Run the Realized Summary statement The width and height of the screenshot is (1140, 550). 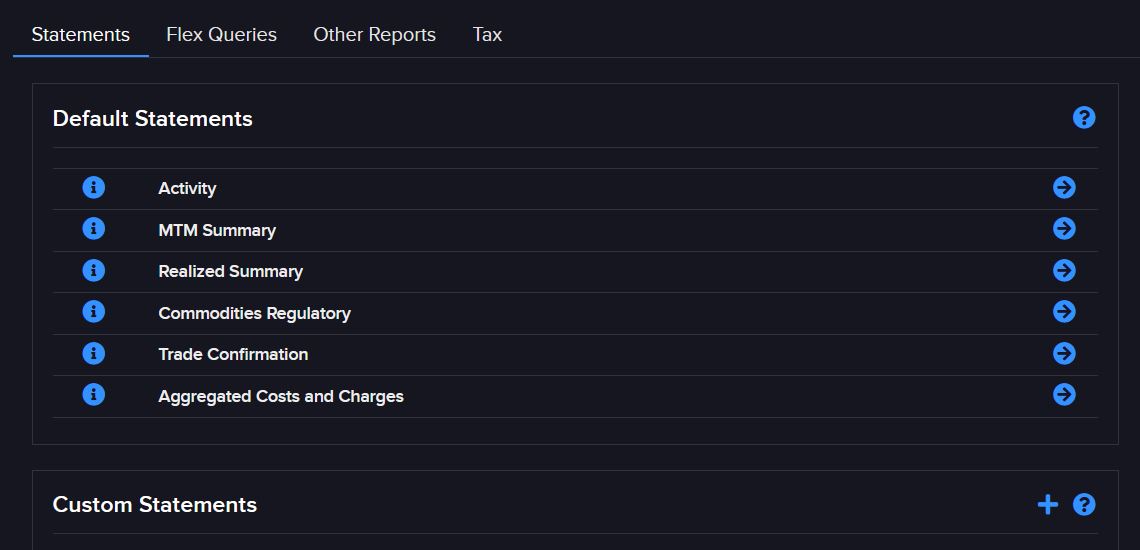(x=1064, y=271)
